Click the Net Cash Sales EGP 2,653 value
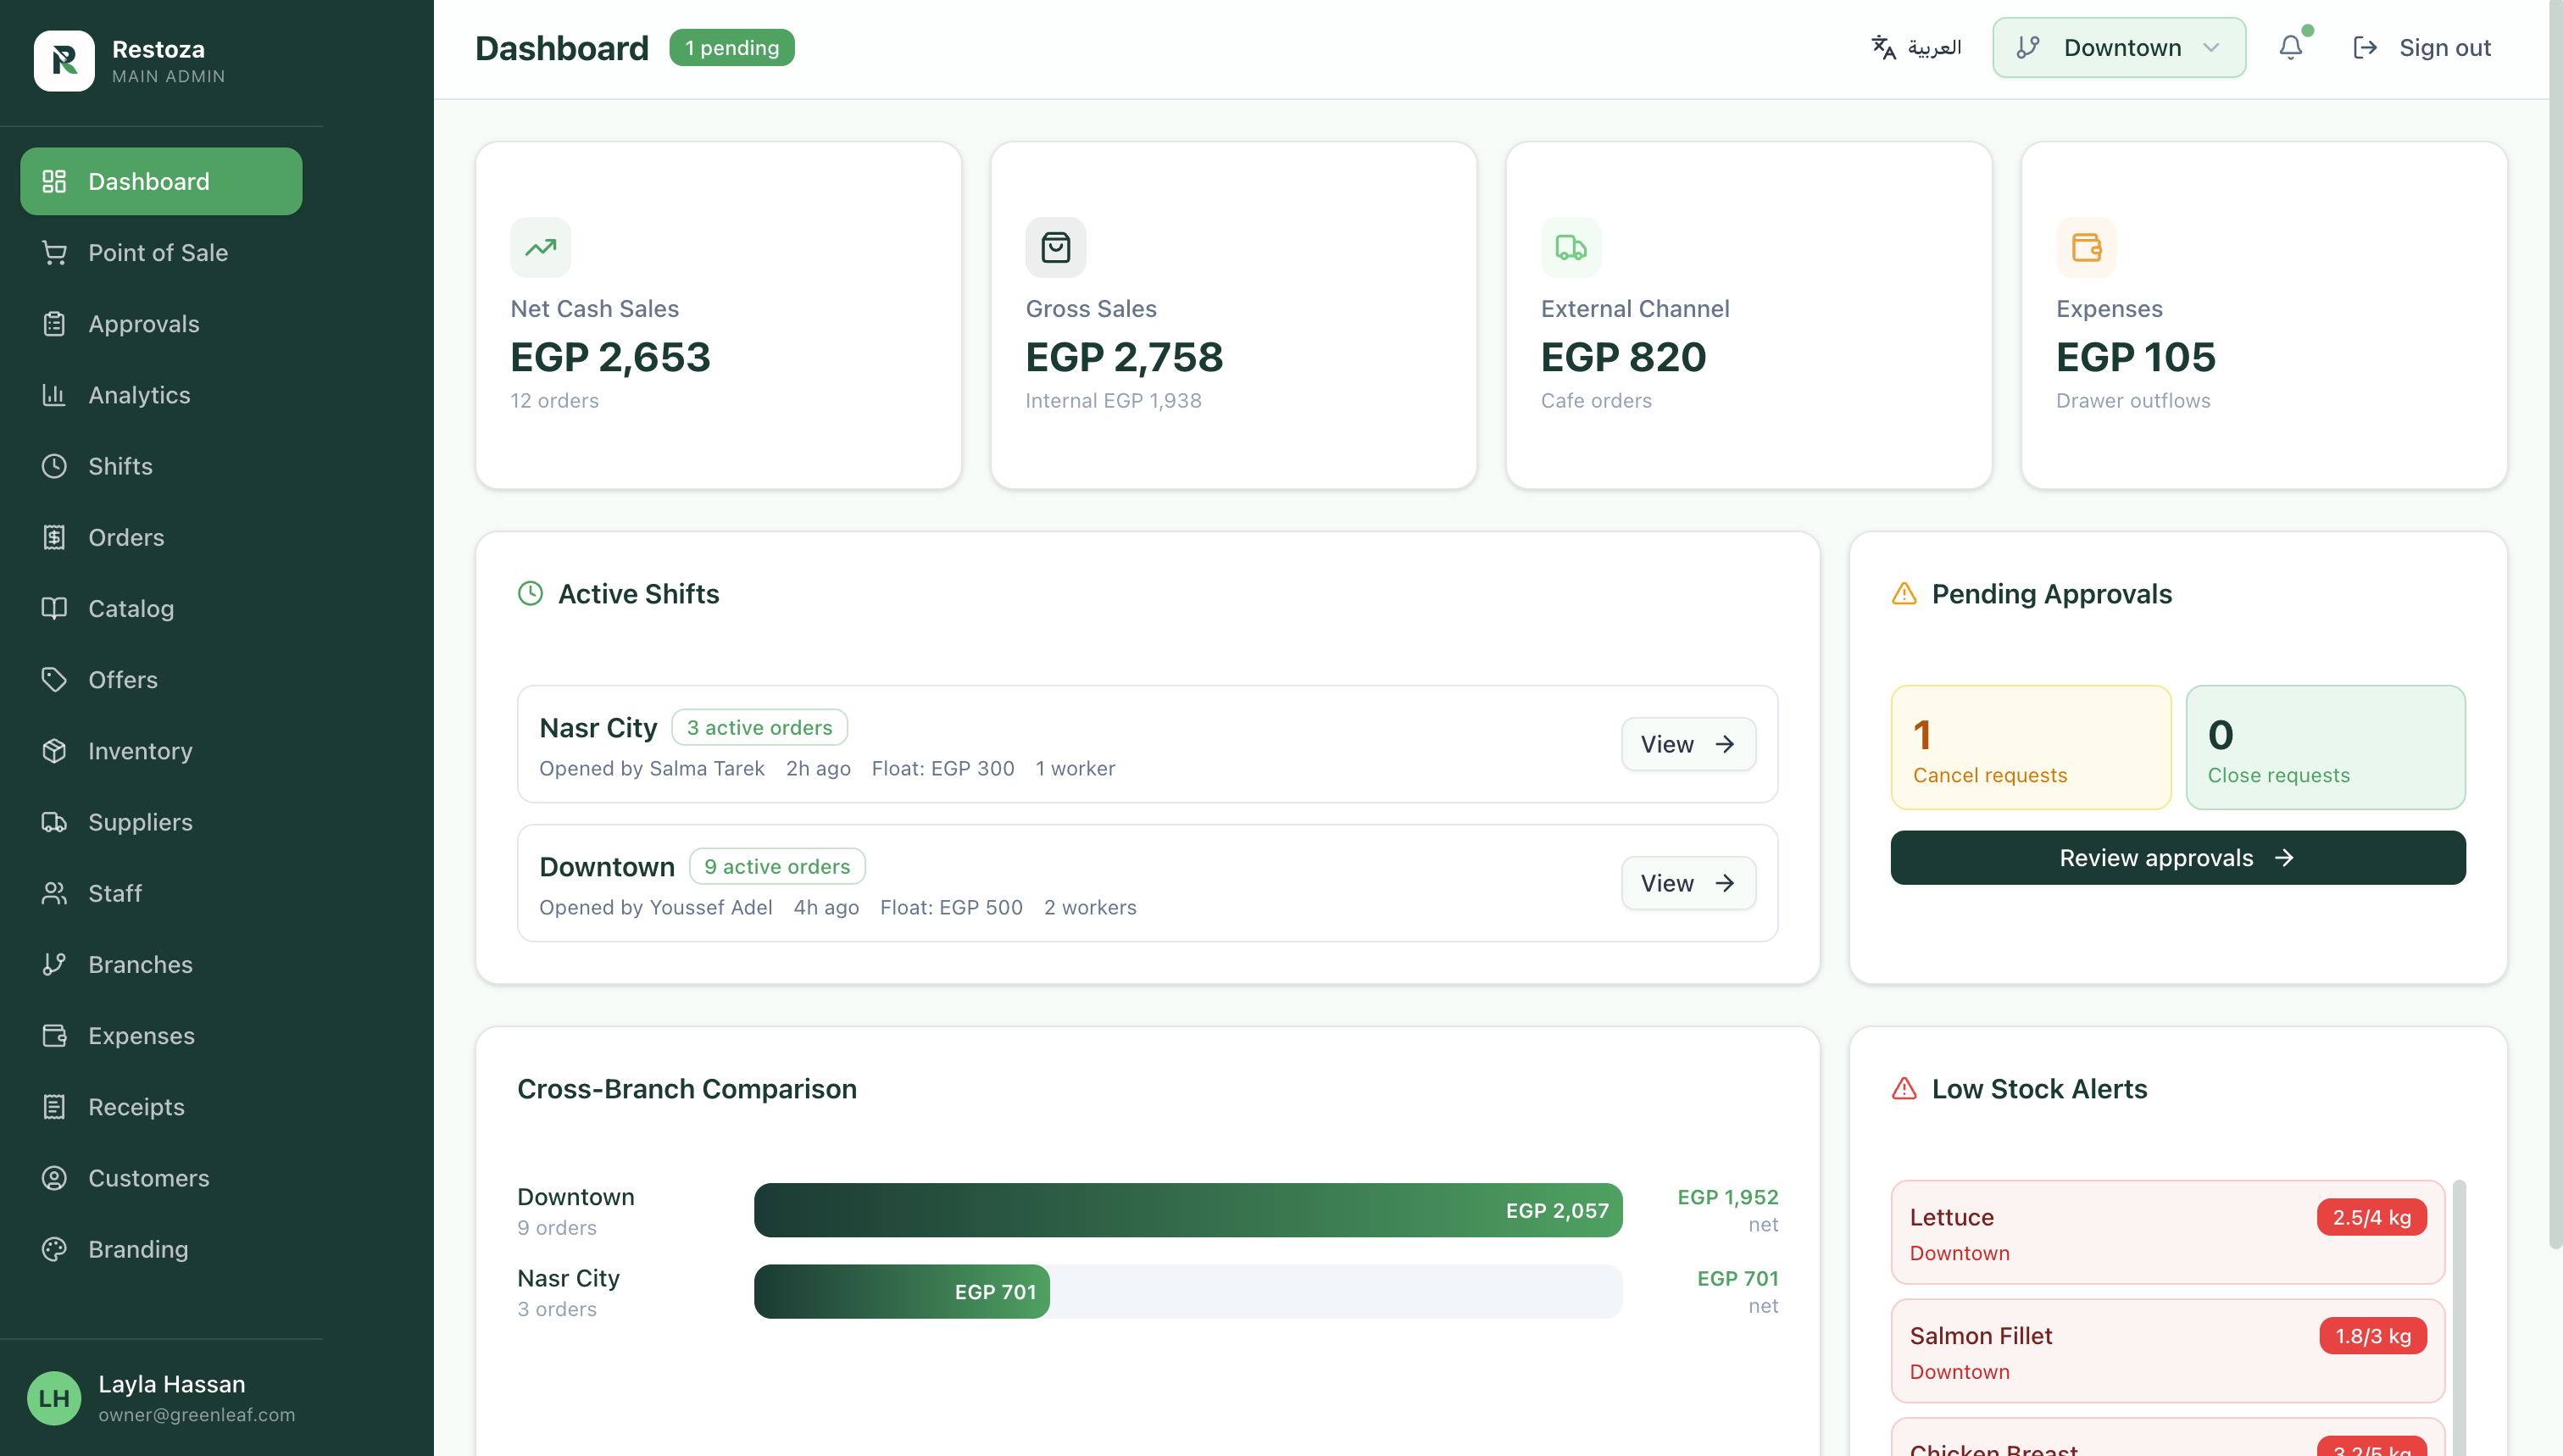The height and width of the screenshot is (1456, 2563). pyautogui.click(x=611, y=357)
